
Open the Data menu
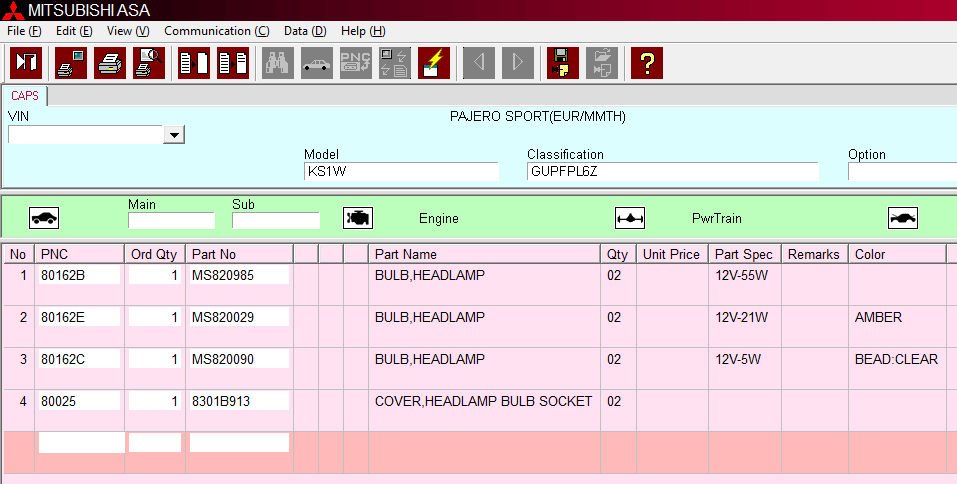click(305, 31)
